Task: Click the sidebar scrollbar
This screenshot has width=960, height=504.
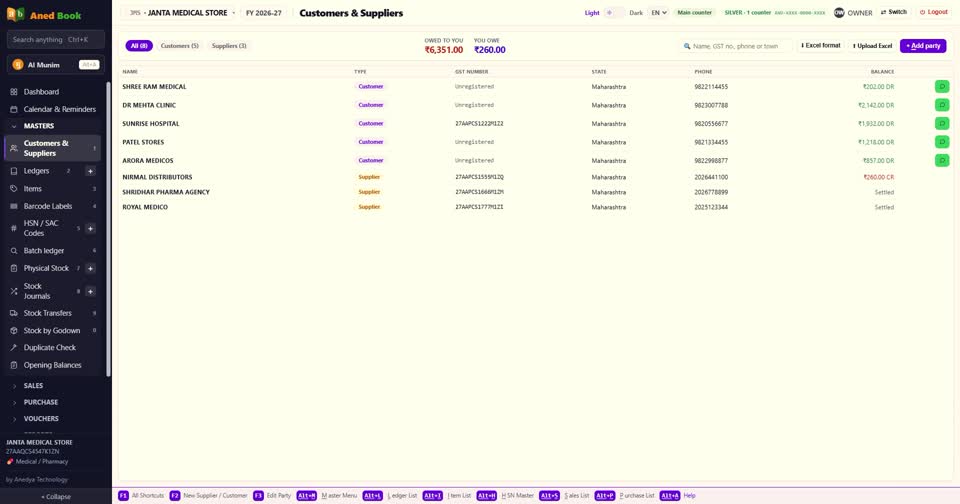Action: pos(108,228)
